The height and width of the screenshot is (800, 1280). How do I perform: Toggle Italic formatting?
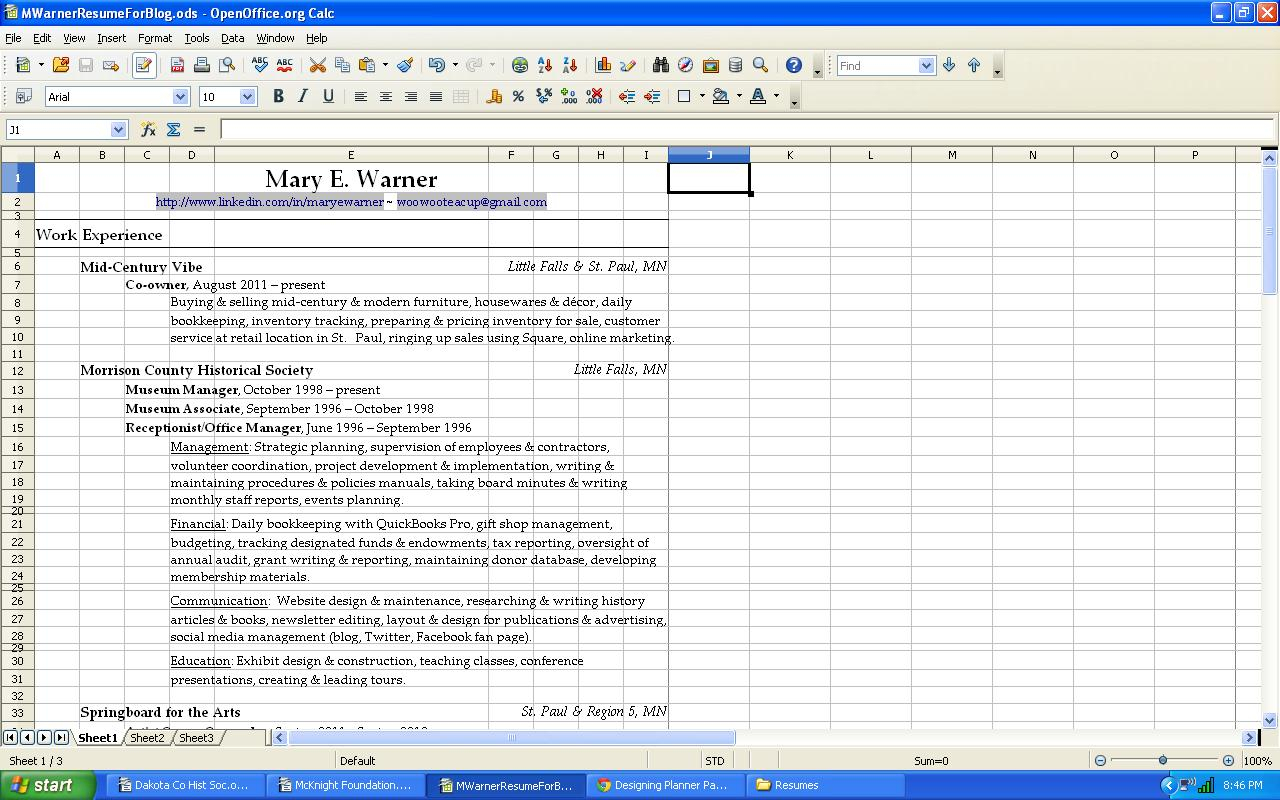point(303,96)
